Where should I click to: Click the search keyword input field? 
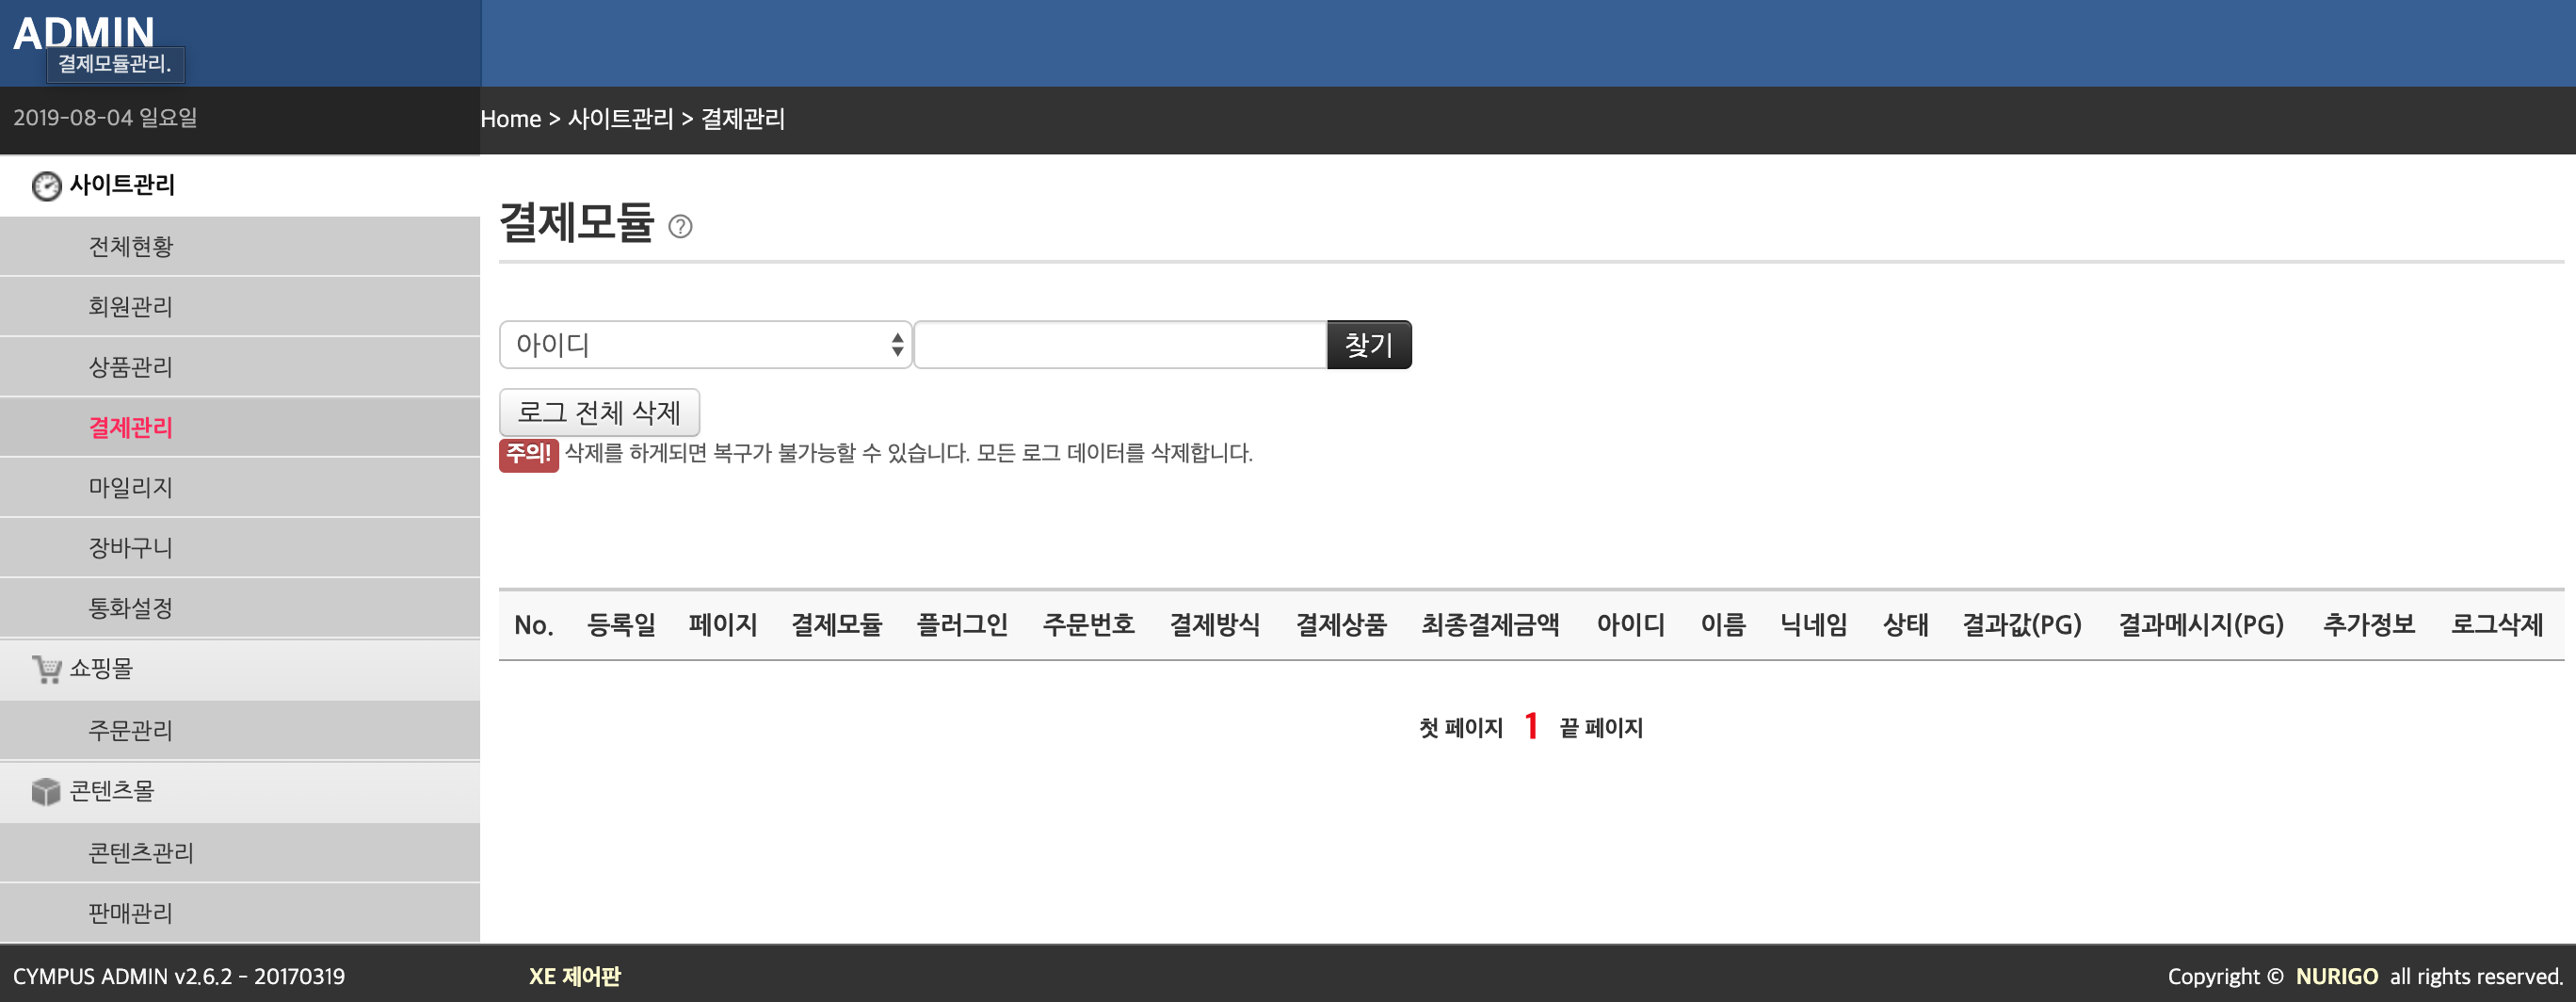1120,345
